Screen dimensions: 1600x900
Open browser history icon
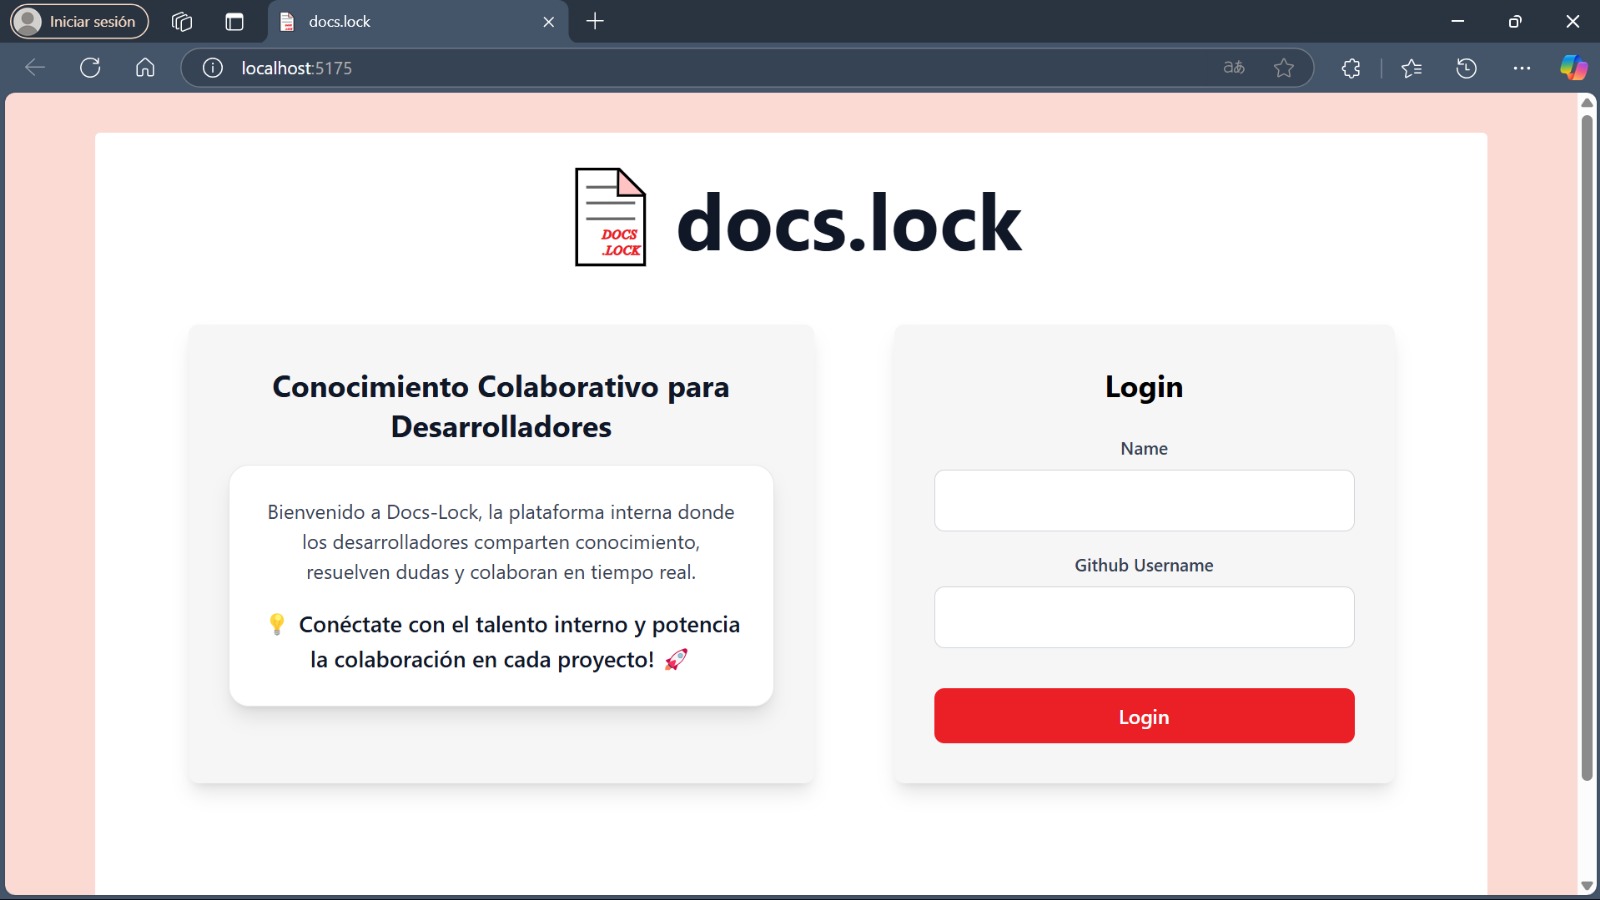tap(1466, 68)
